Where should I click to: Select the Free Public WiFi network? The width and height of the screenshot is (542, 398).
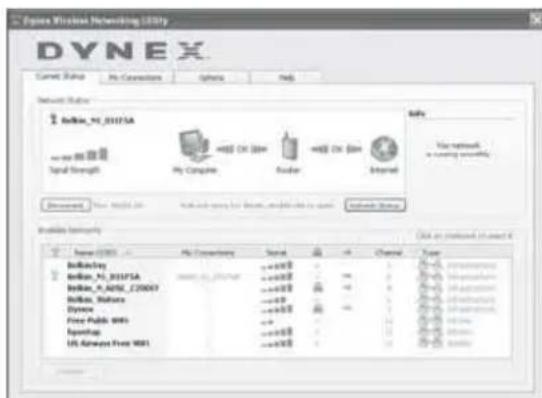pyautogui.click(x=277, y=321)
